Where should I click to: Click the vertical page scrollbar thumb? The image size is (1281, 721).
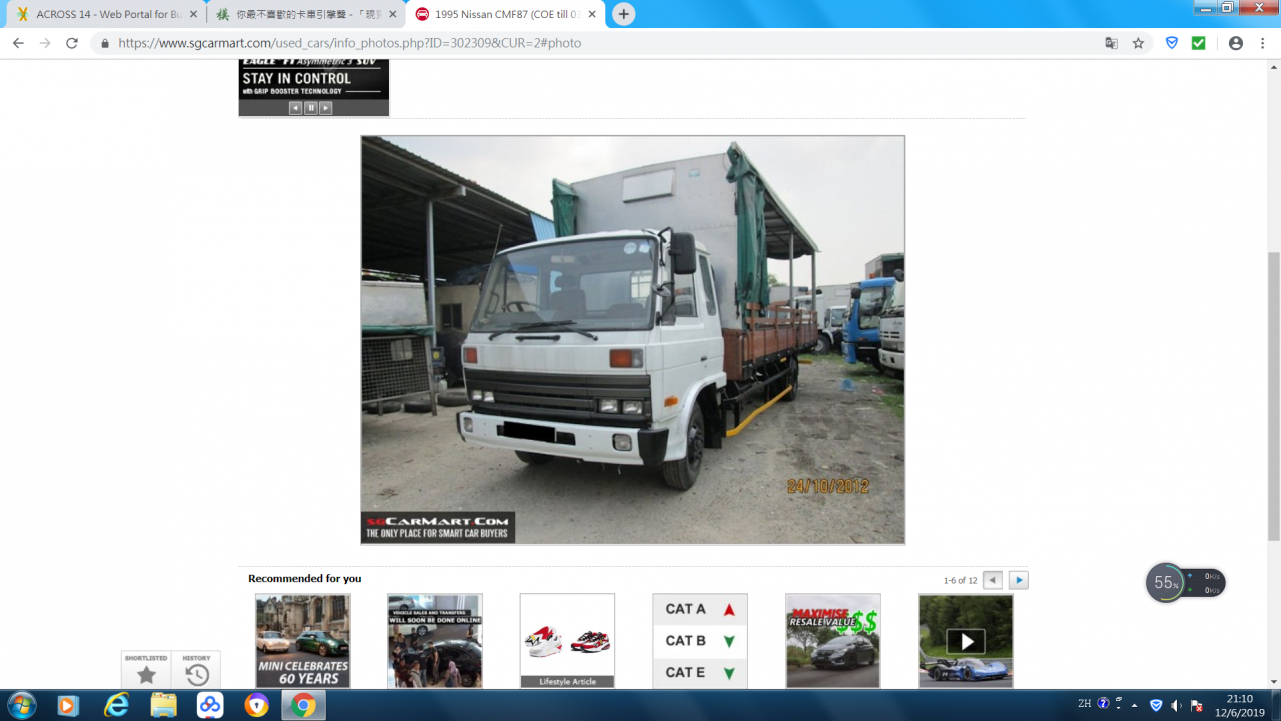tap(1273, 395)
